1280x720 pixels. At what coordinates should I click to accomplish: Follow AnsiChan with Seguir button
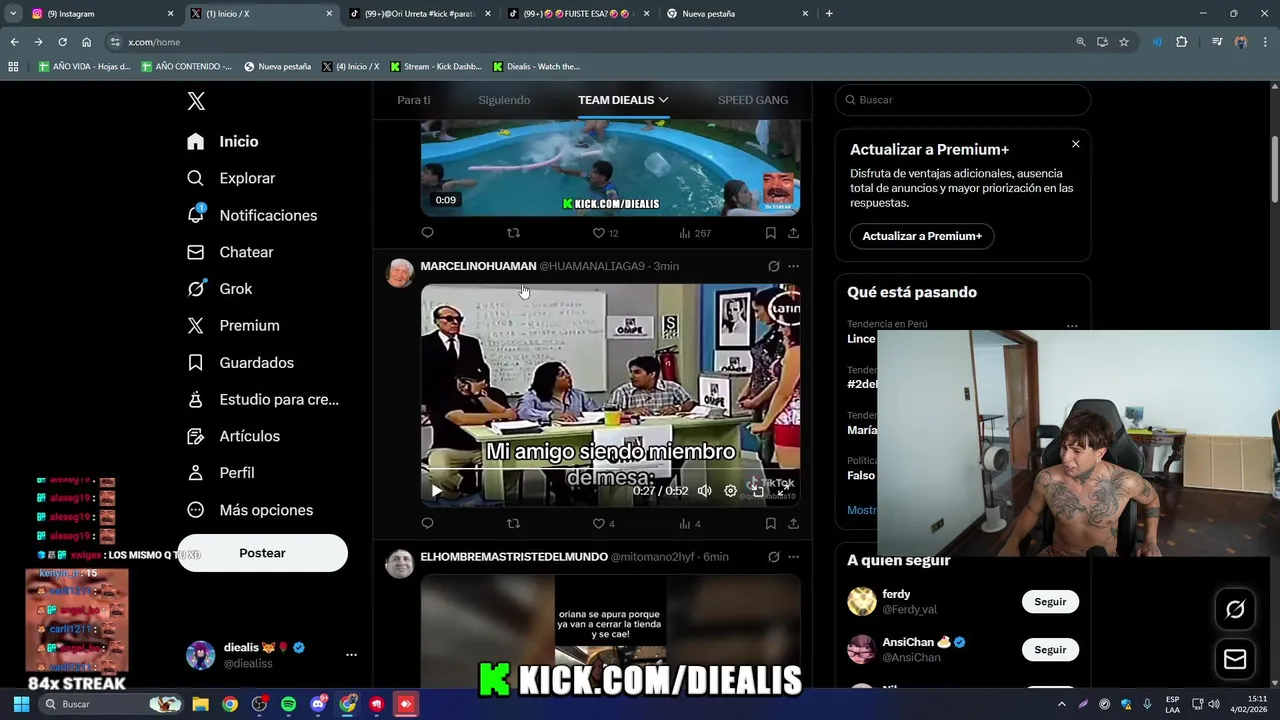pos(1050,650)
